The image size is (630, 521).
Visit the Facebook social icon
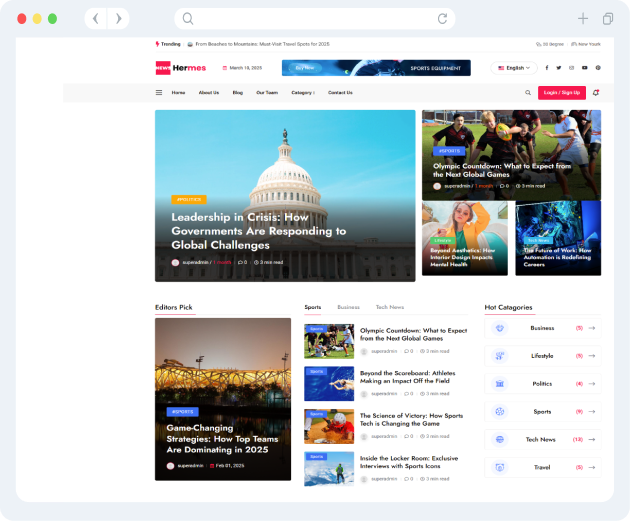[547, 68]
